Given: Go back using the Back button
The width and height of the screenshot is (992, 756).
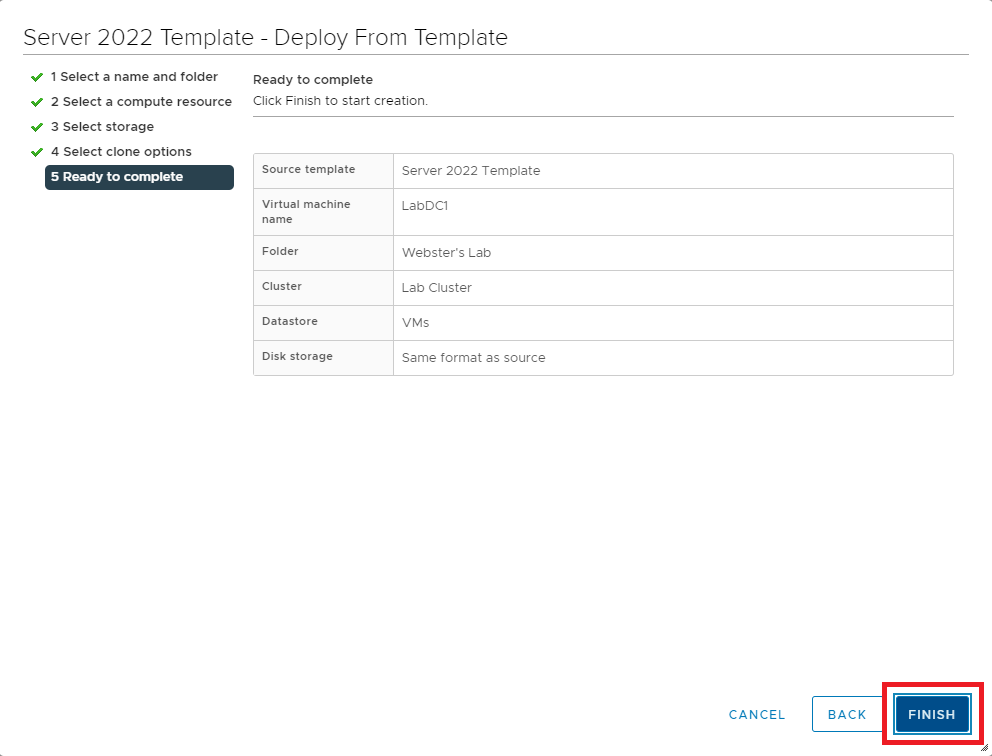Looking at the screenshot, I should (847, 714).
